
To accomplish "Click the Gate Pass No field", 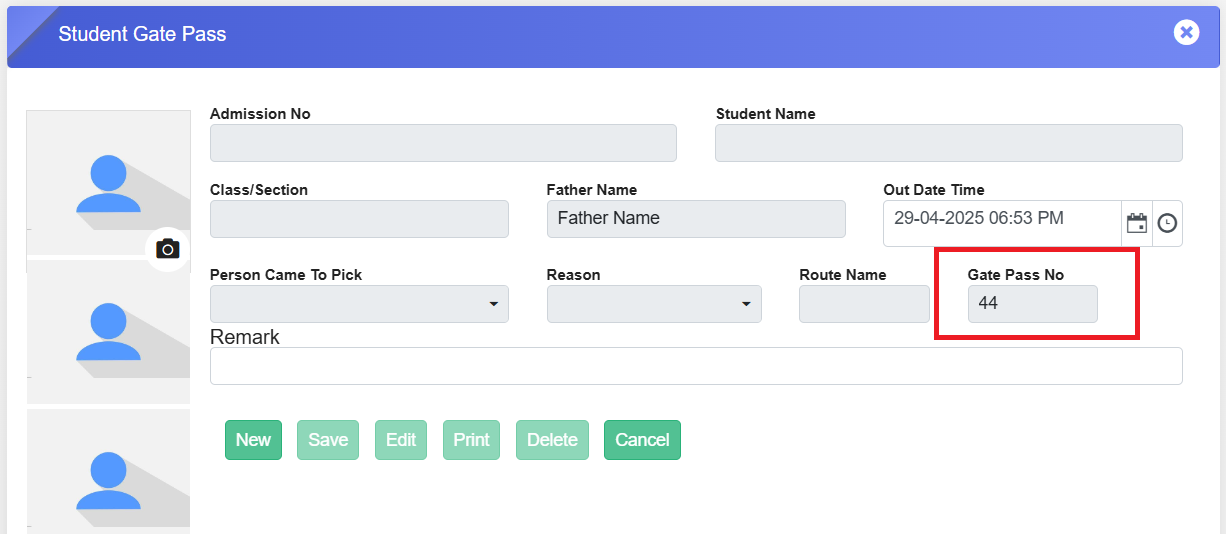I will [x=1032, y=304].
